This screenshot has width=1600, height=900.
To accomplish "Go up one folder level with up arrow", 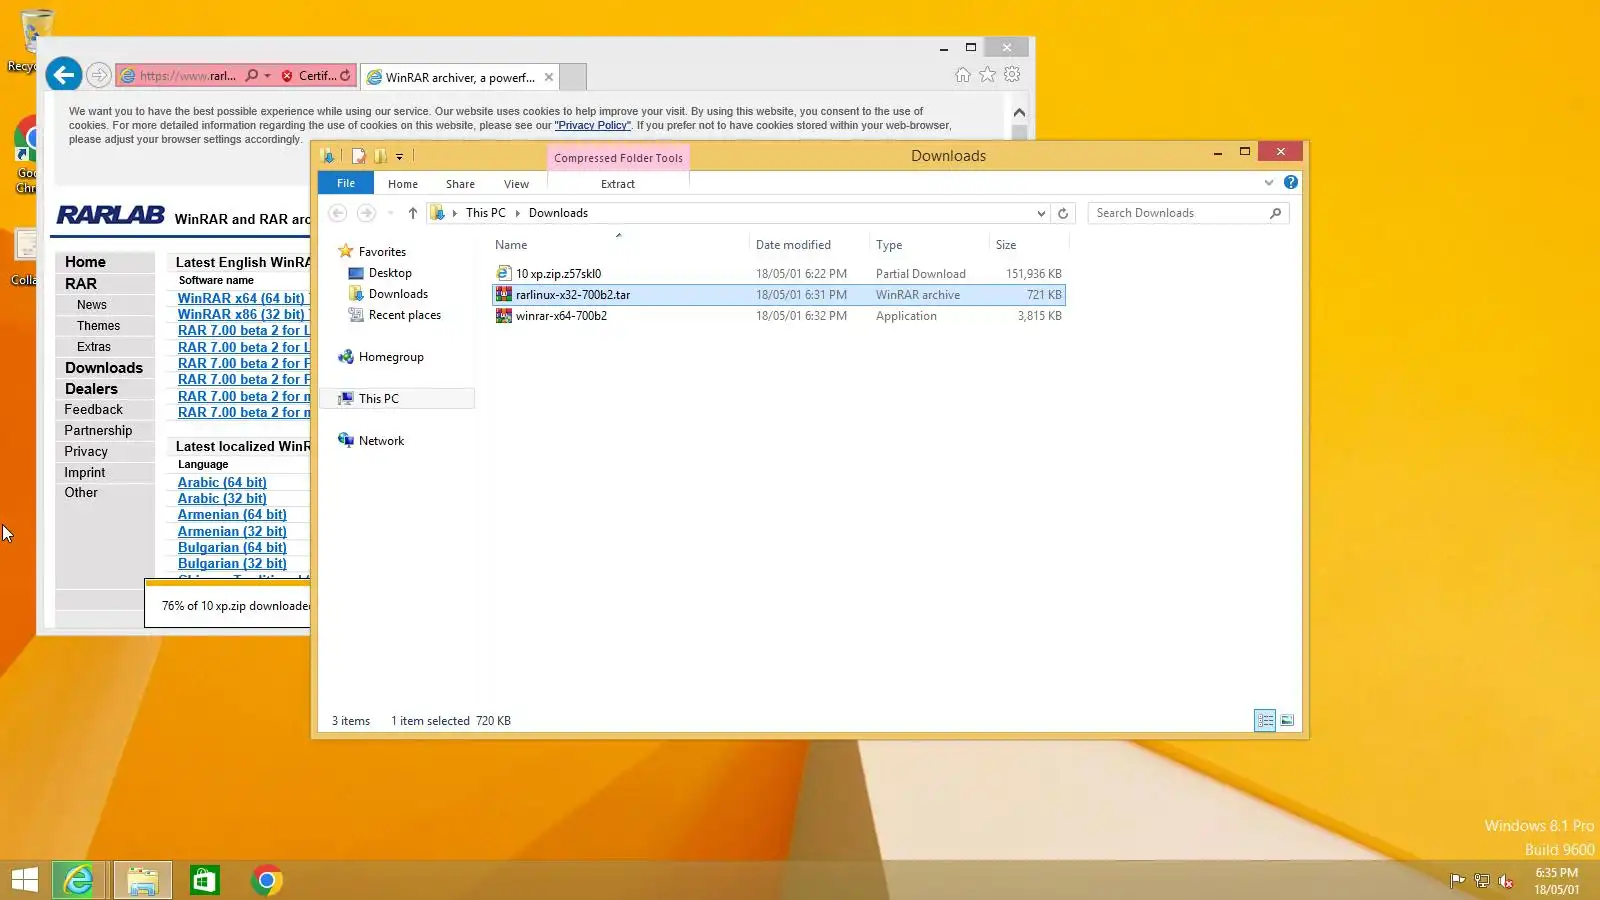I will pyautogui.click(x=412, y=213).
